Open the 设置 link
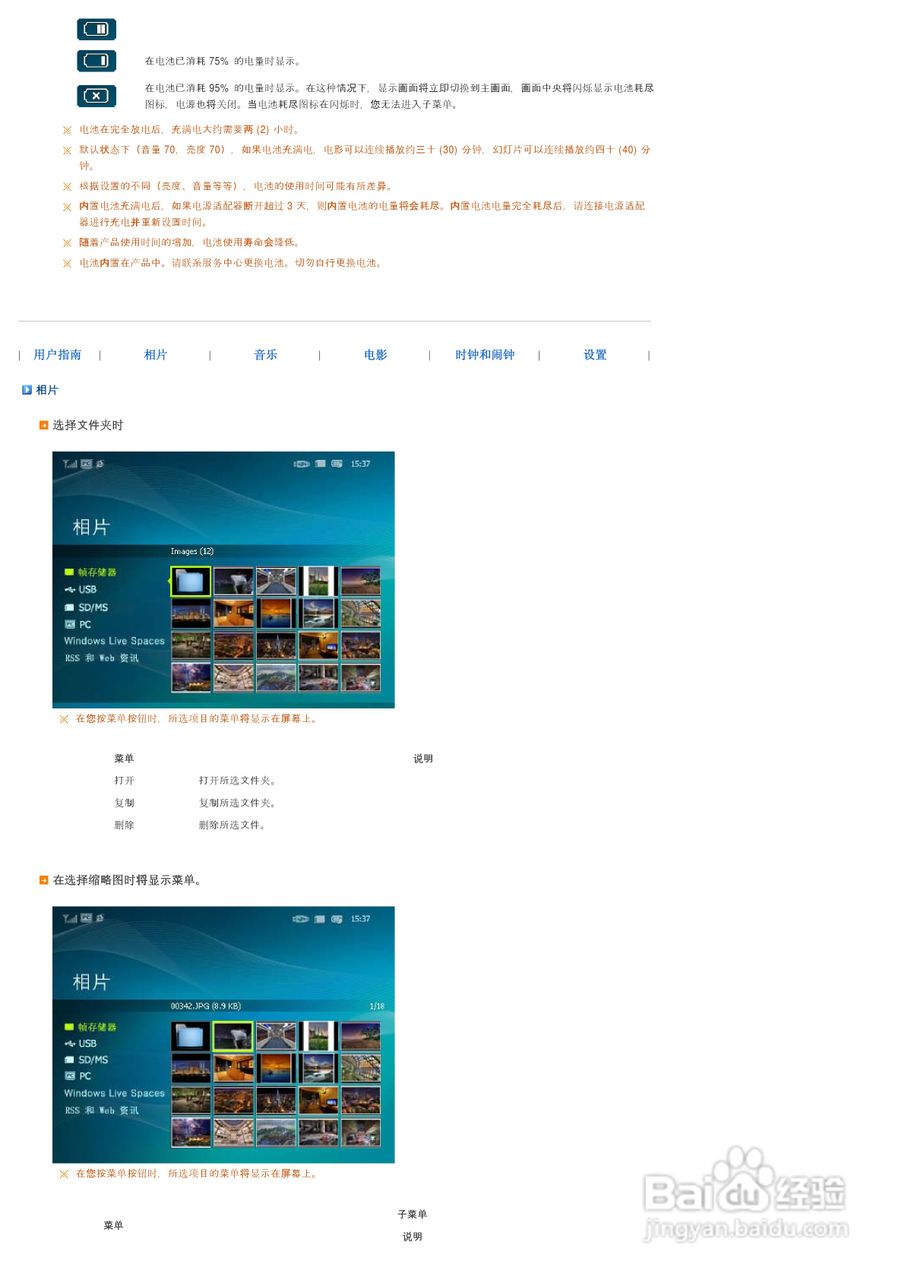Screen dimensions: 905x1280 click(594, 354)
